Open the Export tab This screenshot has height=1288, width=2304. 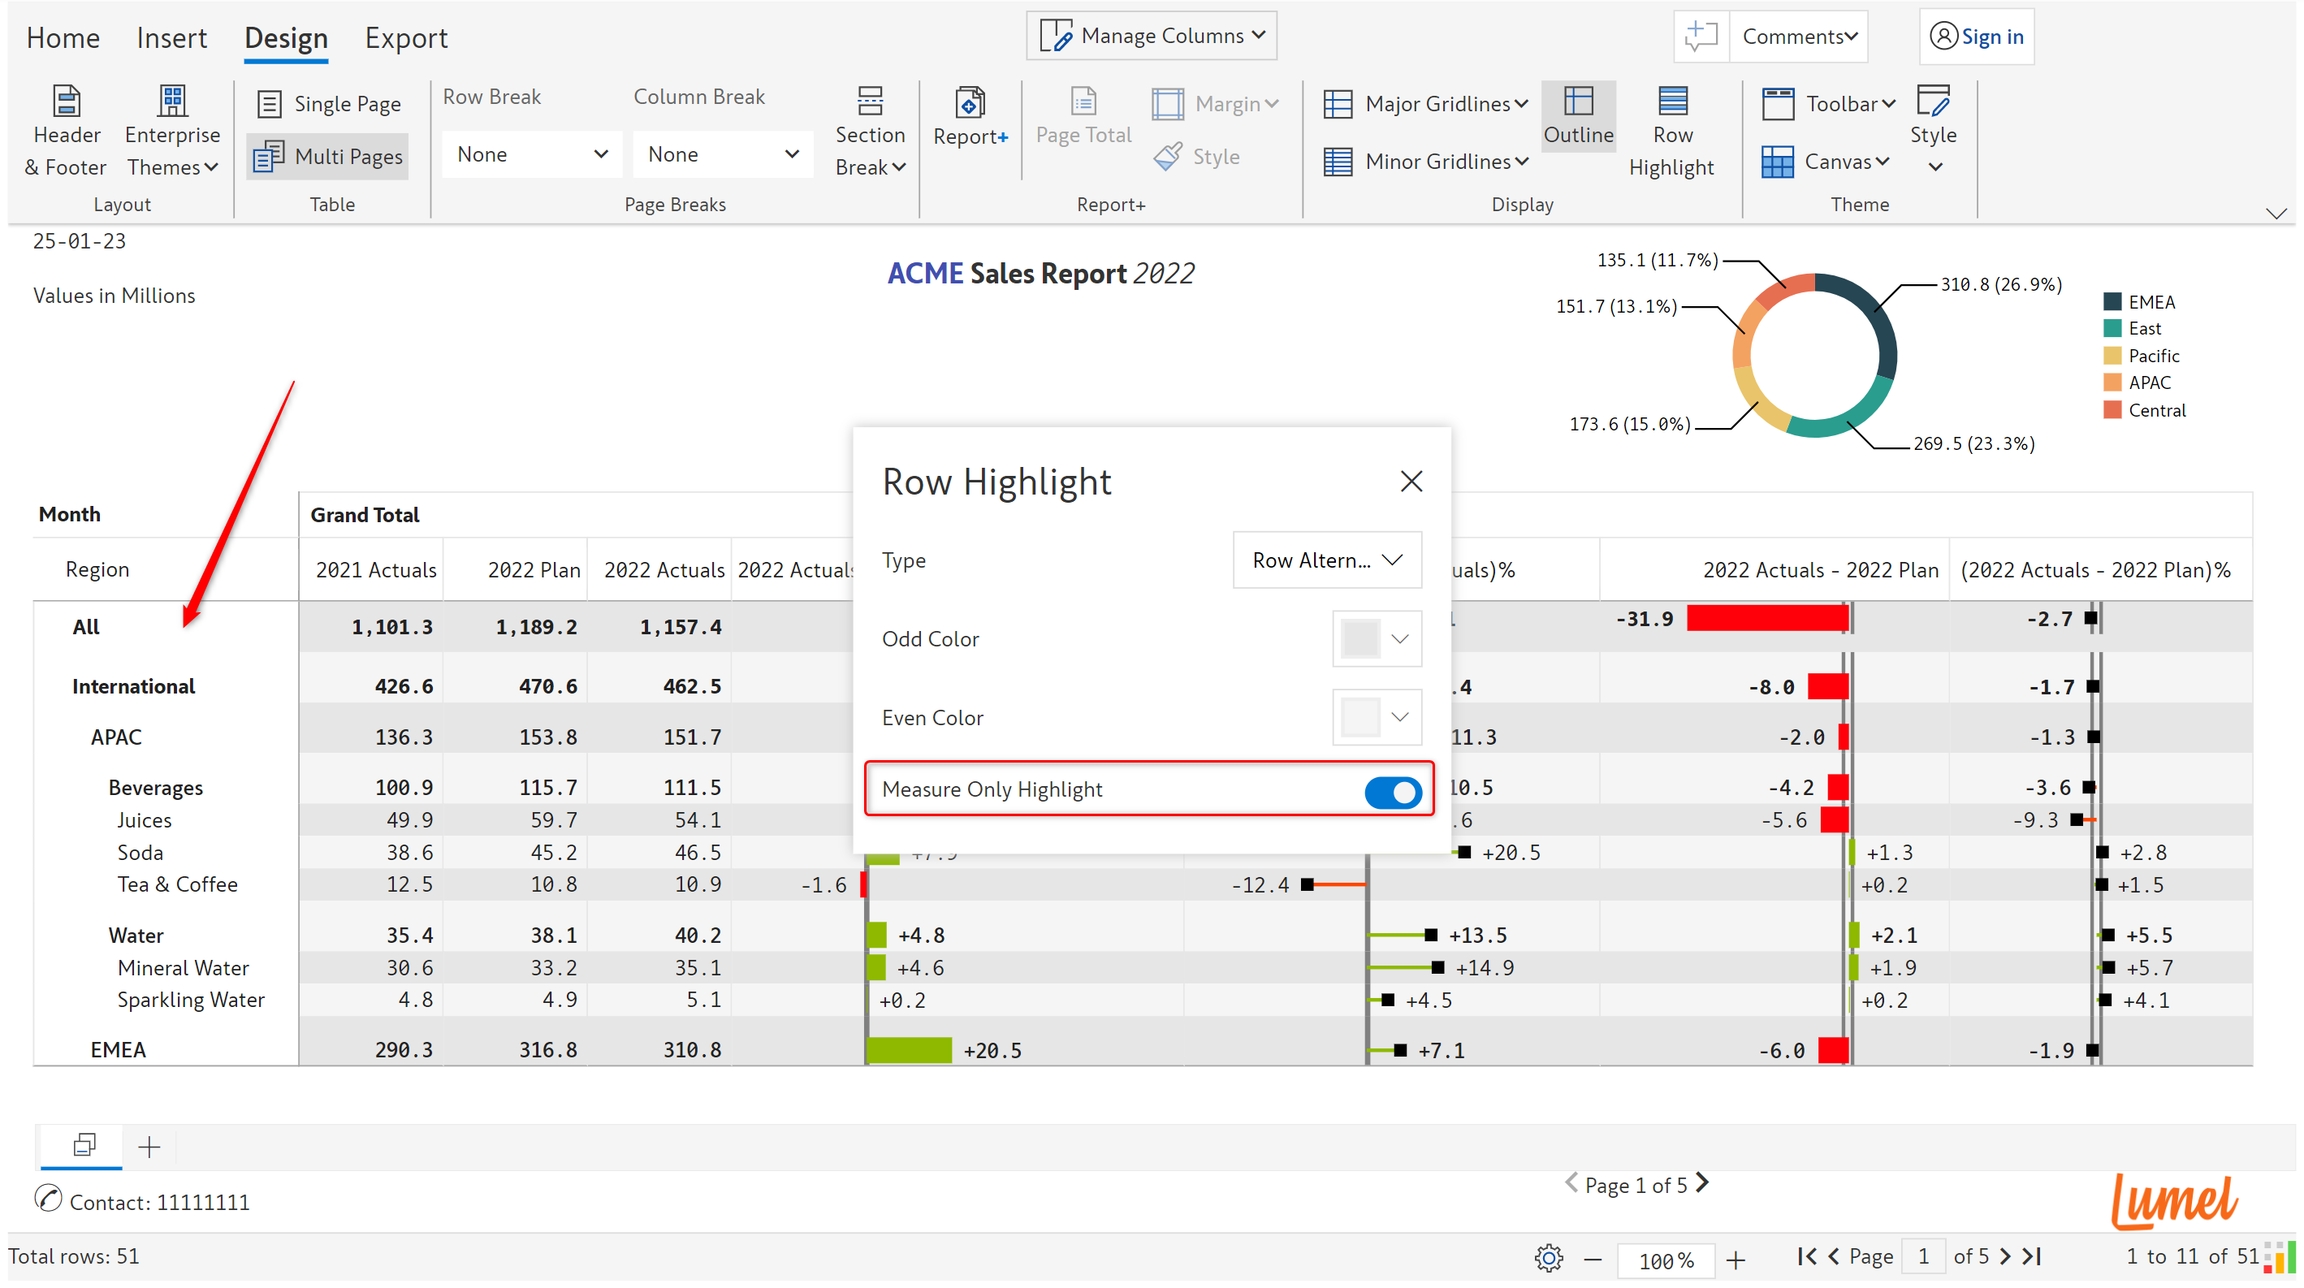pos(406,38)
